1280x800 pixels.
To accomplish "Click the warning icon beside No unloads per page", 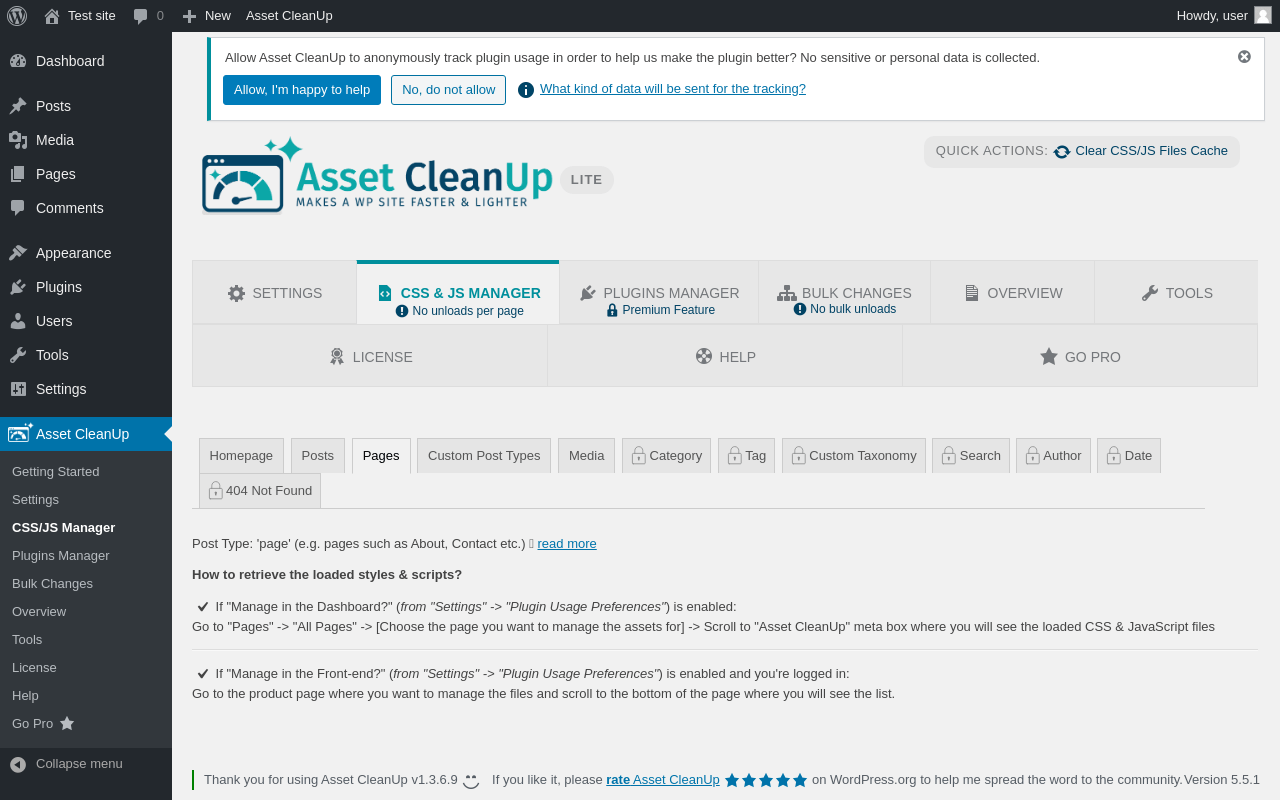I will pyautogui.click(x=402, y=311).
